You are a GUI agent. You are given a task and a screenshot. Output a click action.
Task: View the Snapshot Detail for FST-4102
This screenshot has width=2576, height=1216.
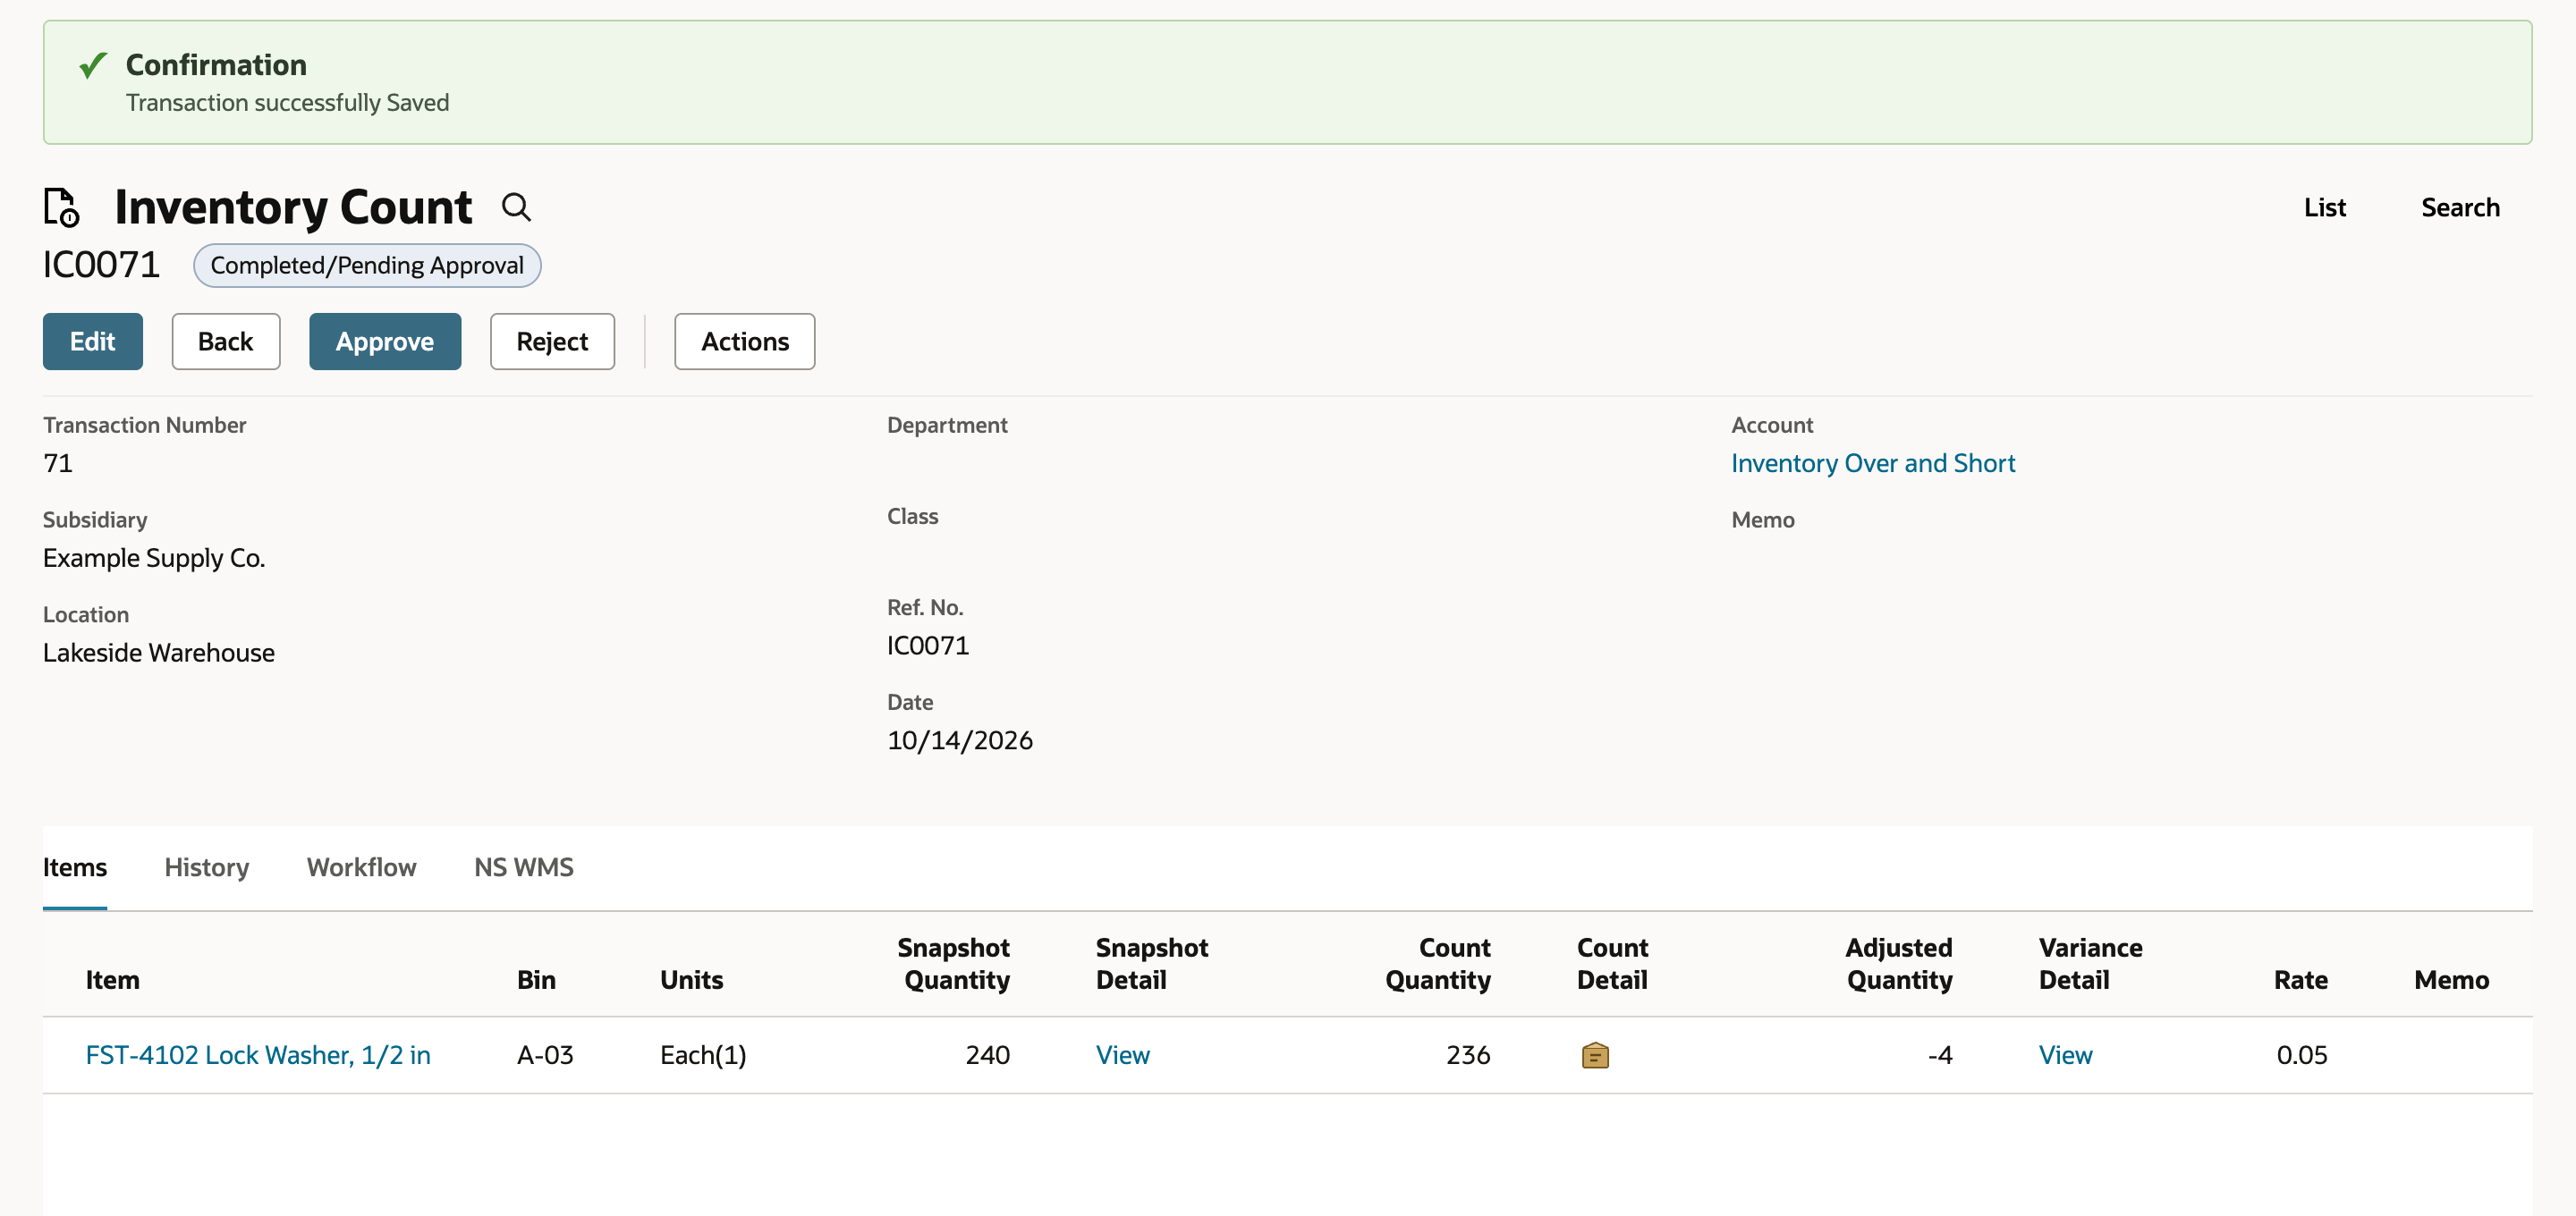coord(1123,1055)
